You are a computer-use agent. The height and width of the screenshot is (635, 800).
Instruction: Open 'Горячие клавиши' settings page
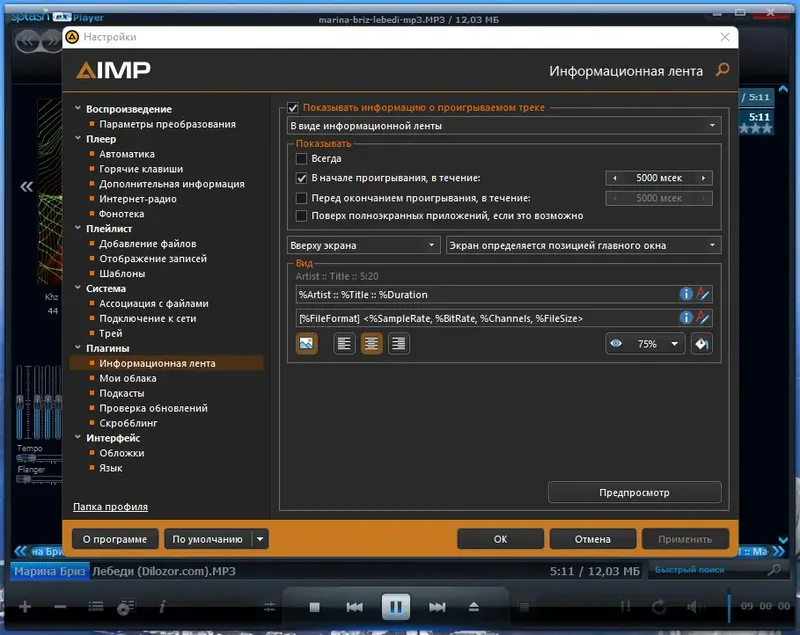141,169
